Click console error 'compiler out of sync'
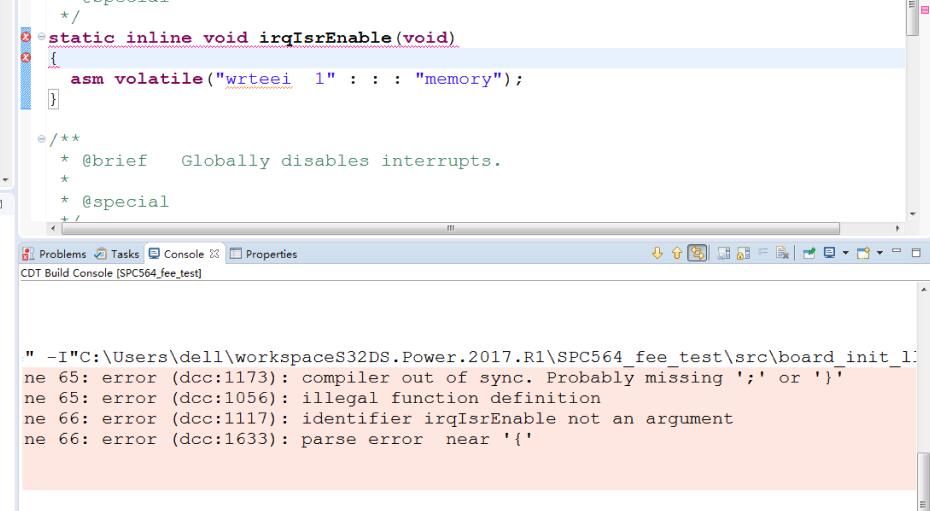Viewport: 930px width, 511px height. [434, 378]
